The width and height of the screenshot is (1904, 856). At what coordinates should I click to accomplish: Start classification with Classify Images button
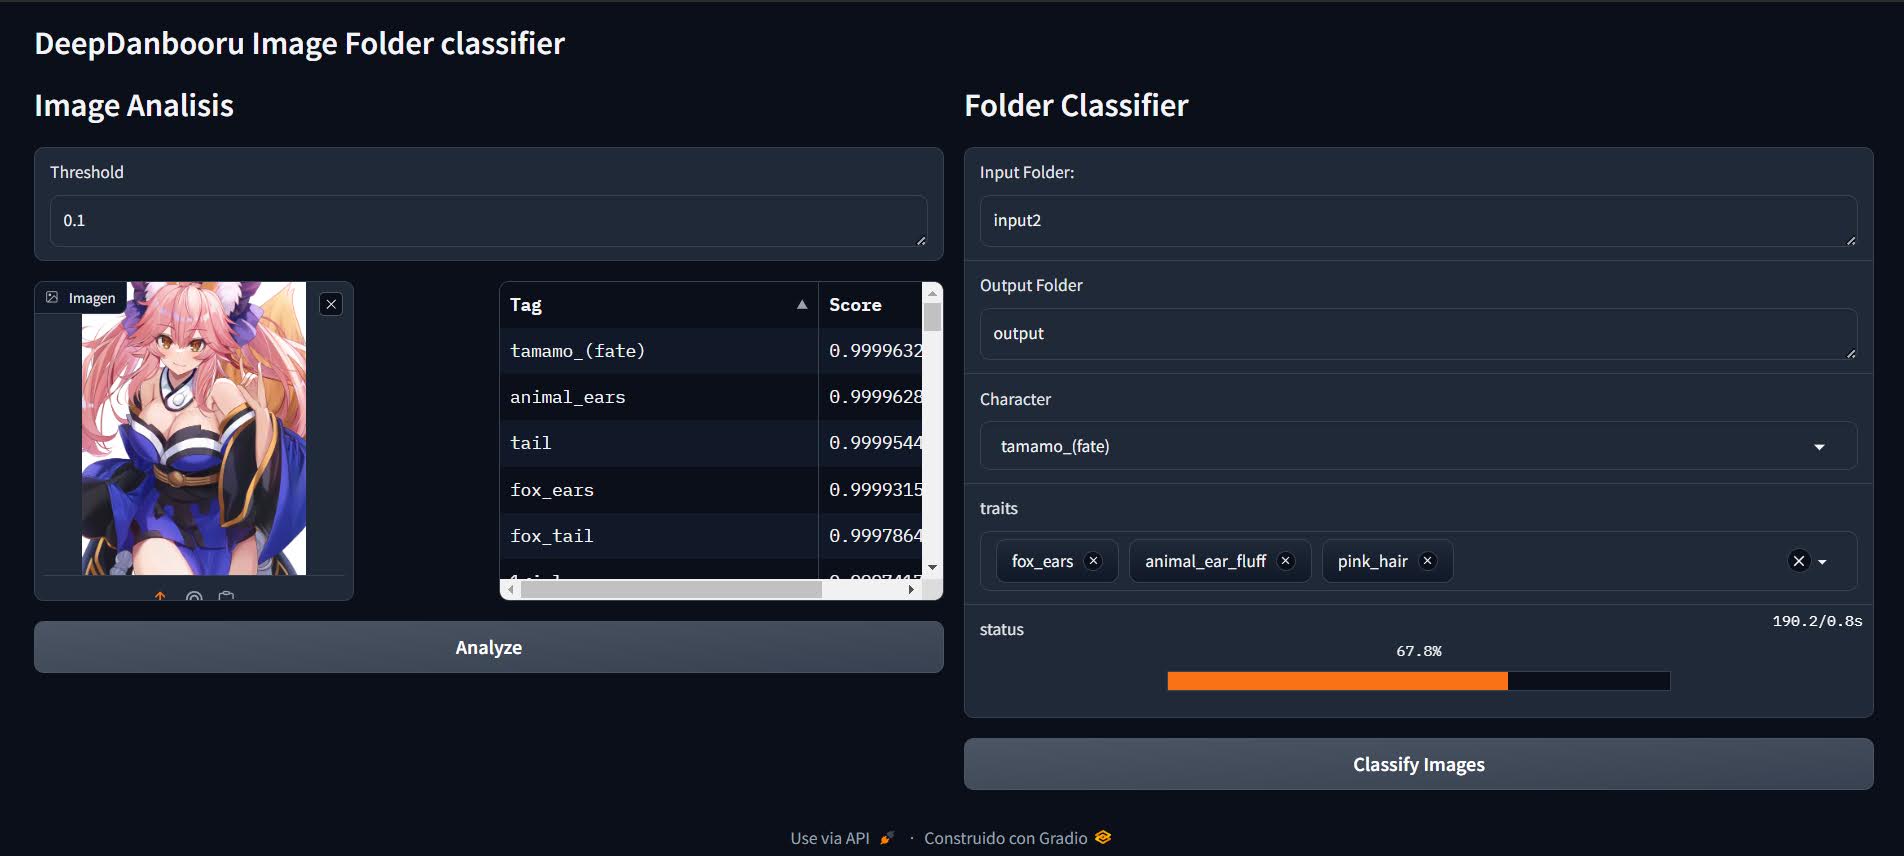[1418, 764]
